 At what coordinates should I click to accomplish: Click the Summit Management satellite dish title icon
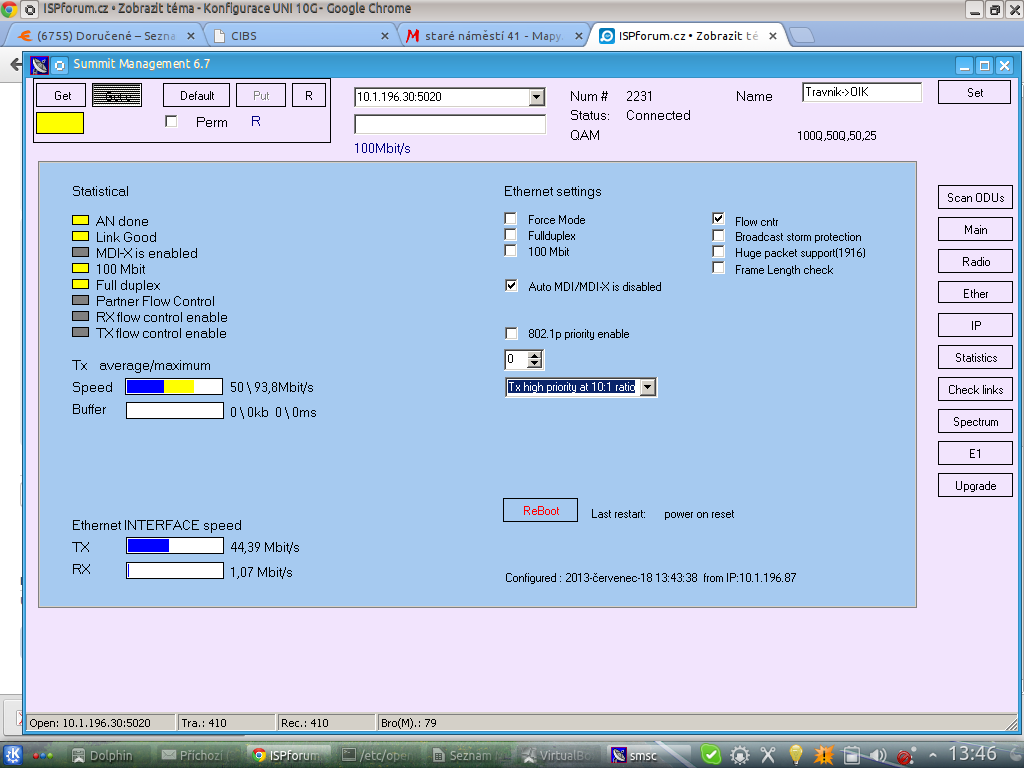click(39, 65)
